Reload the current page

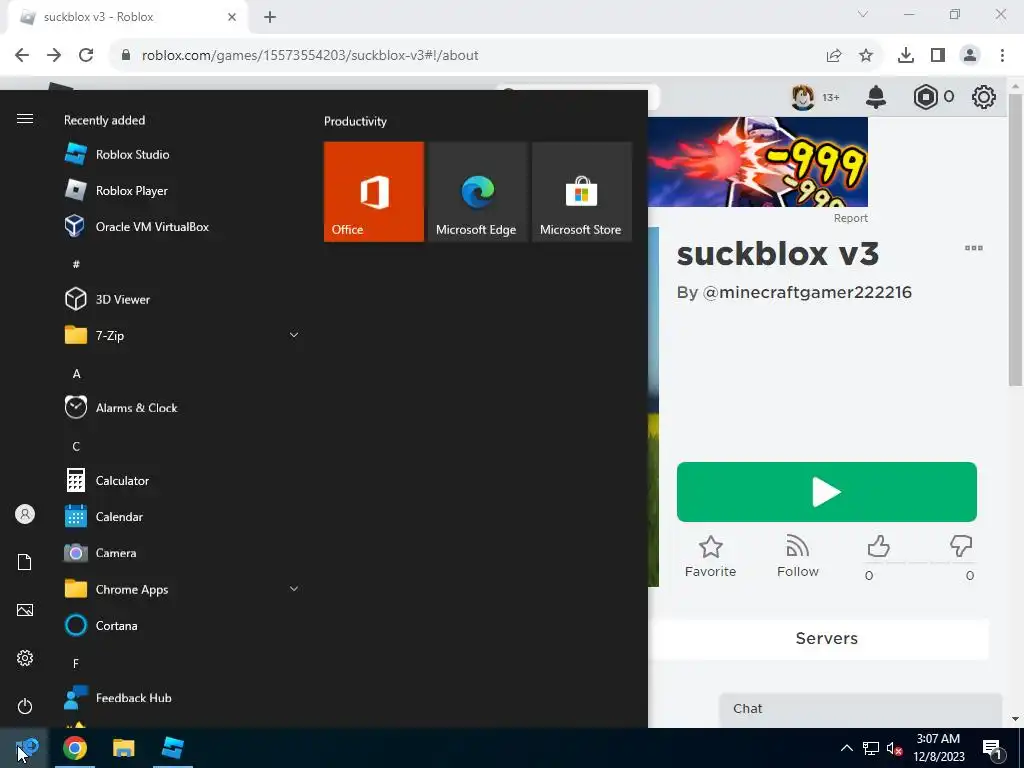click(x=86, y=56)
